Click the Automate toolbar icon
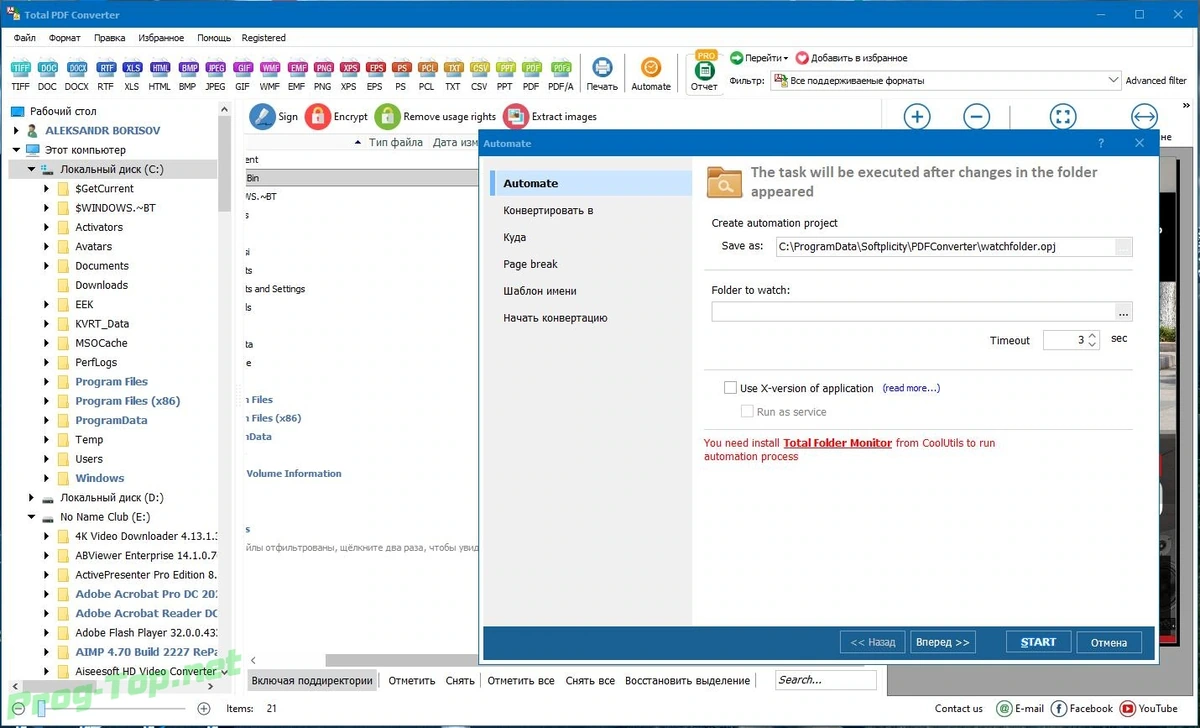This screenshot has width=1200, height=728. coord(651,68)
